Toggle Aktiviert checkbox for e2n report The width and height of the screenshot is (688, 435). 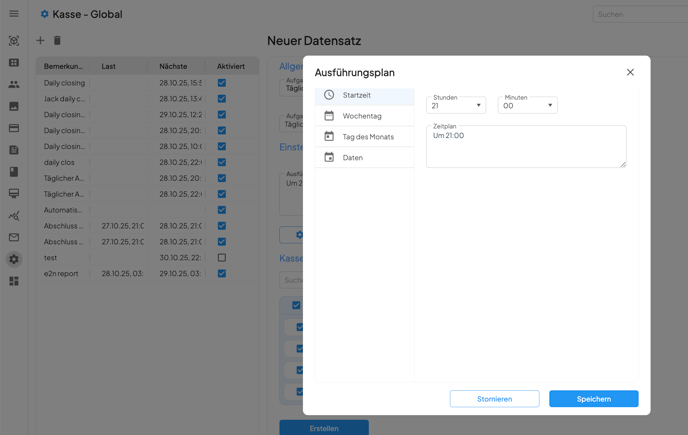coord(222,273)
